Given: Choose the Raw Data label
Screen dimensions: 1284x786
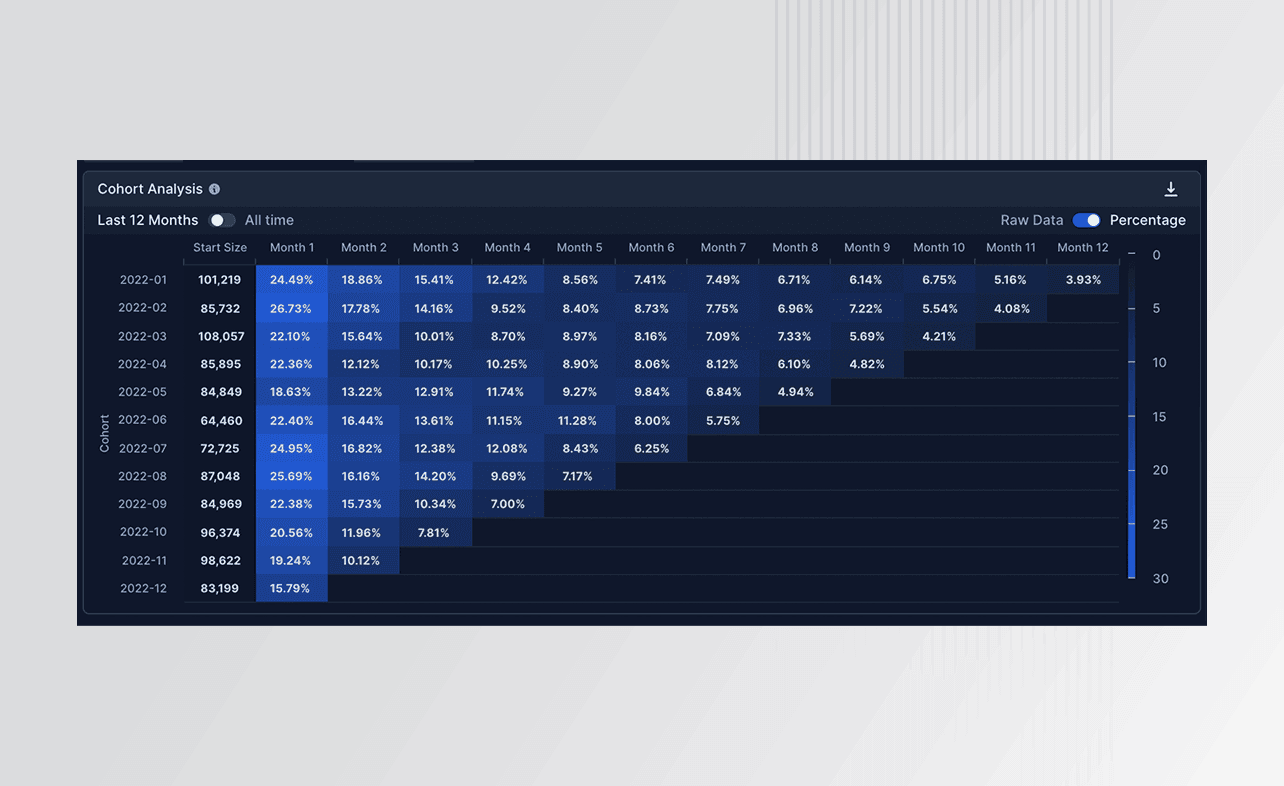Looking at the screenshot, I should pyautogui.click(x=1032, y=220).
